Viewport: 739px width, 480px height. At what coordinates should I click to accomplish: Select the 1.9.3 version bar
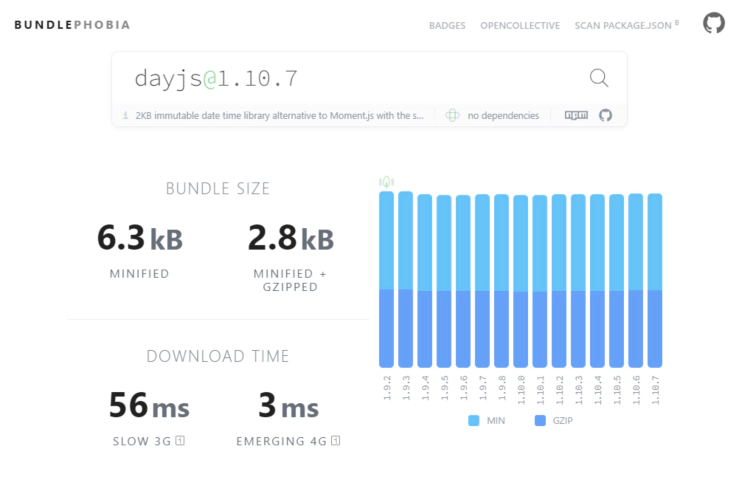pos(405,279)
